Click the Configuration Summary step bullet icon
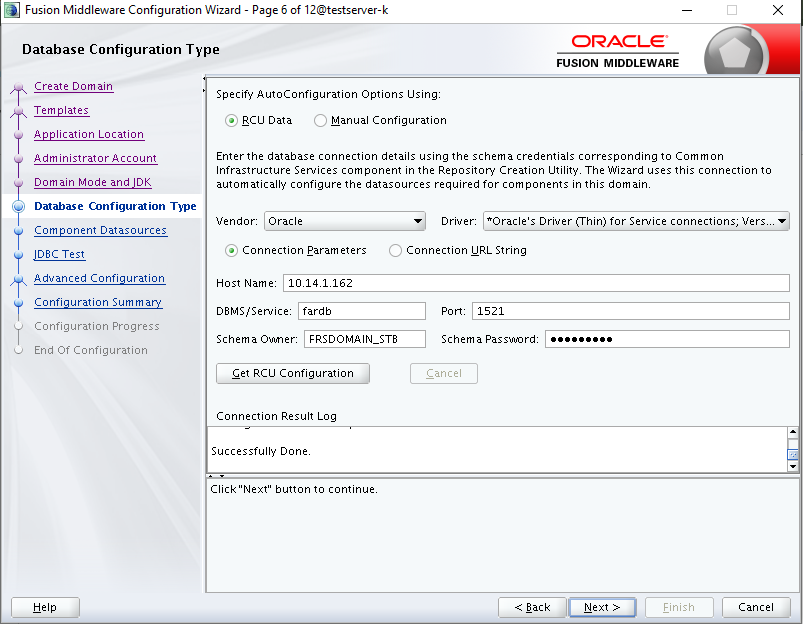 (x=18, y=303)
